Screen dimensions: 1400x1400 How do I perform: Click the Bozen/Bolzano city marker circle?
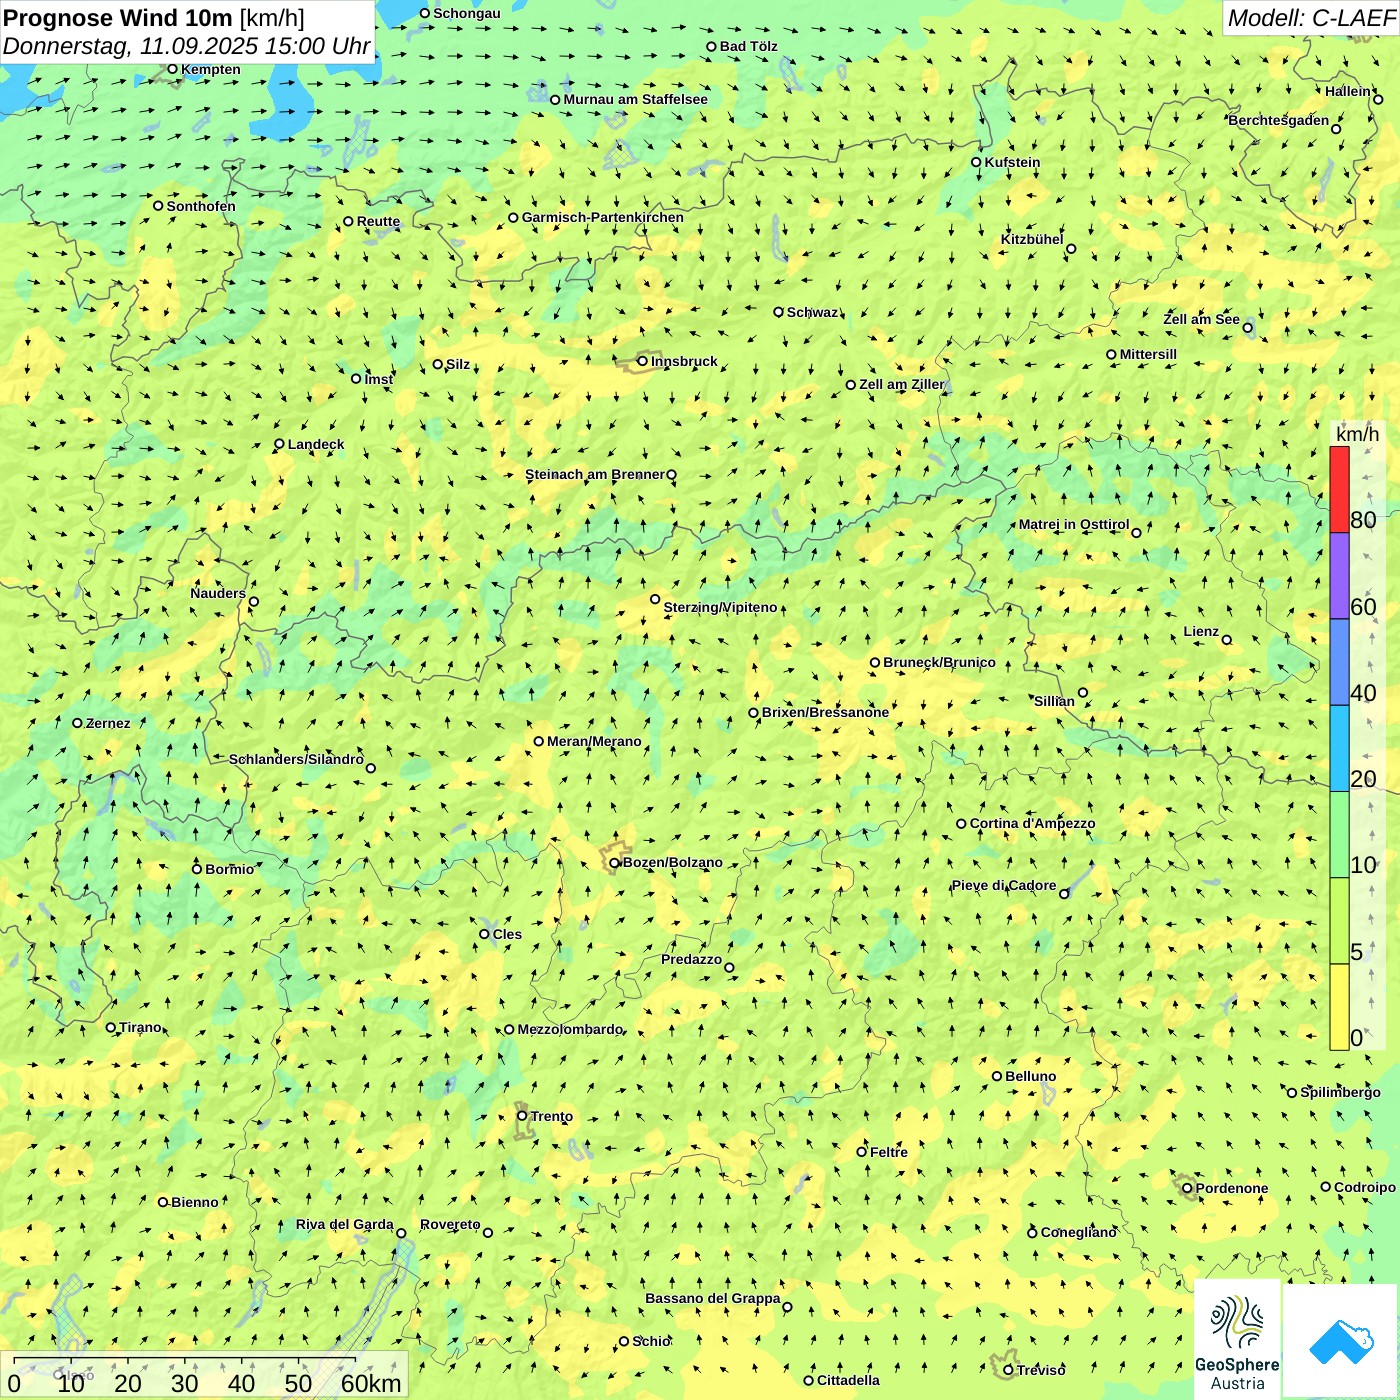pos(614,863)
